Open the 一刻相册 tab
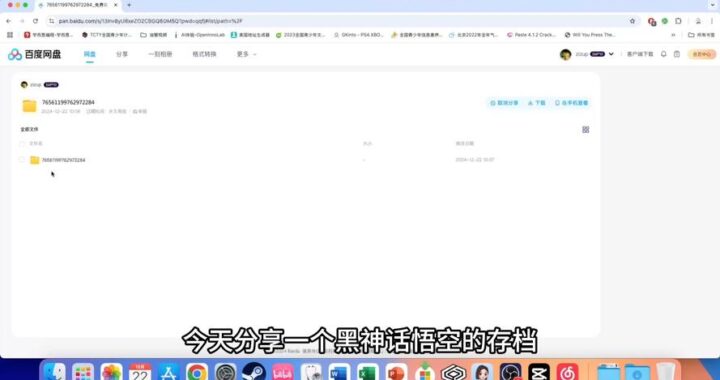This screenshot has height=380, width=720. click(160, 54)
